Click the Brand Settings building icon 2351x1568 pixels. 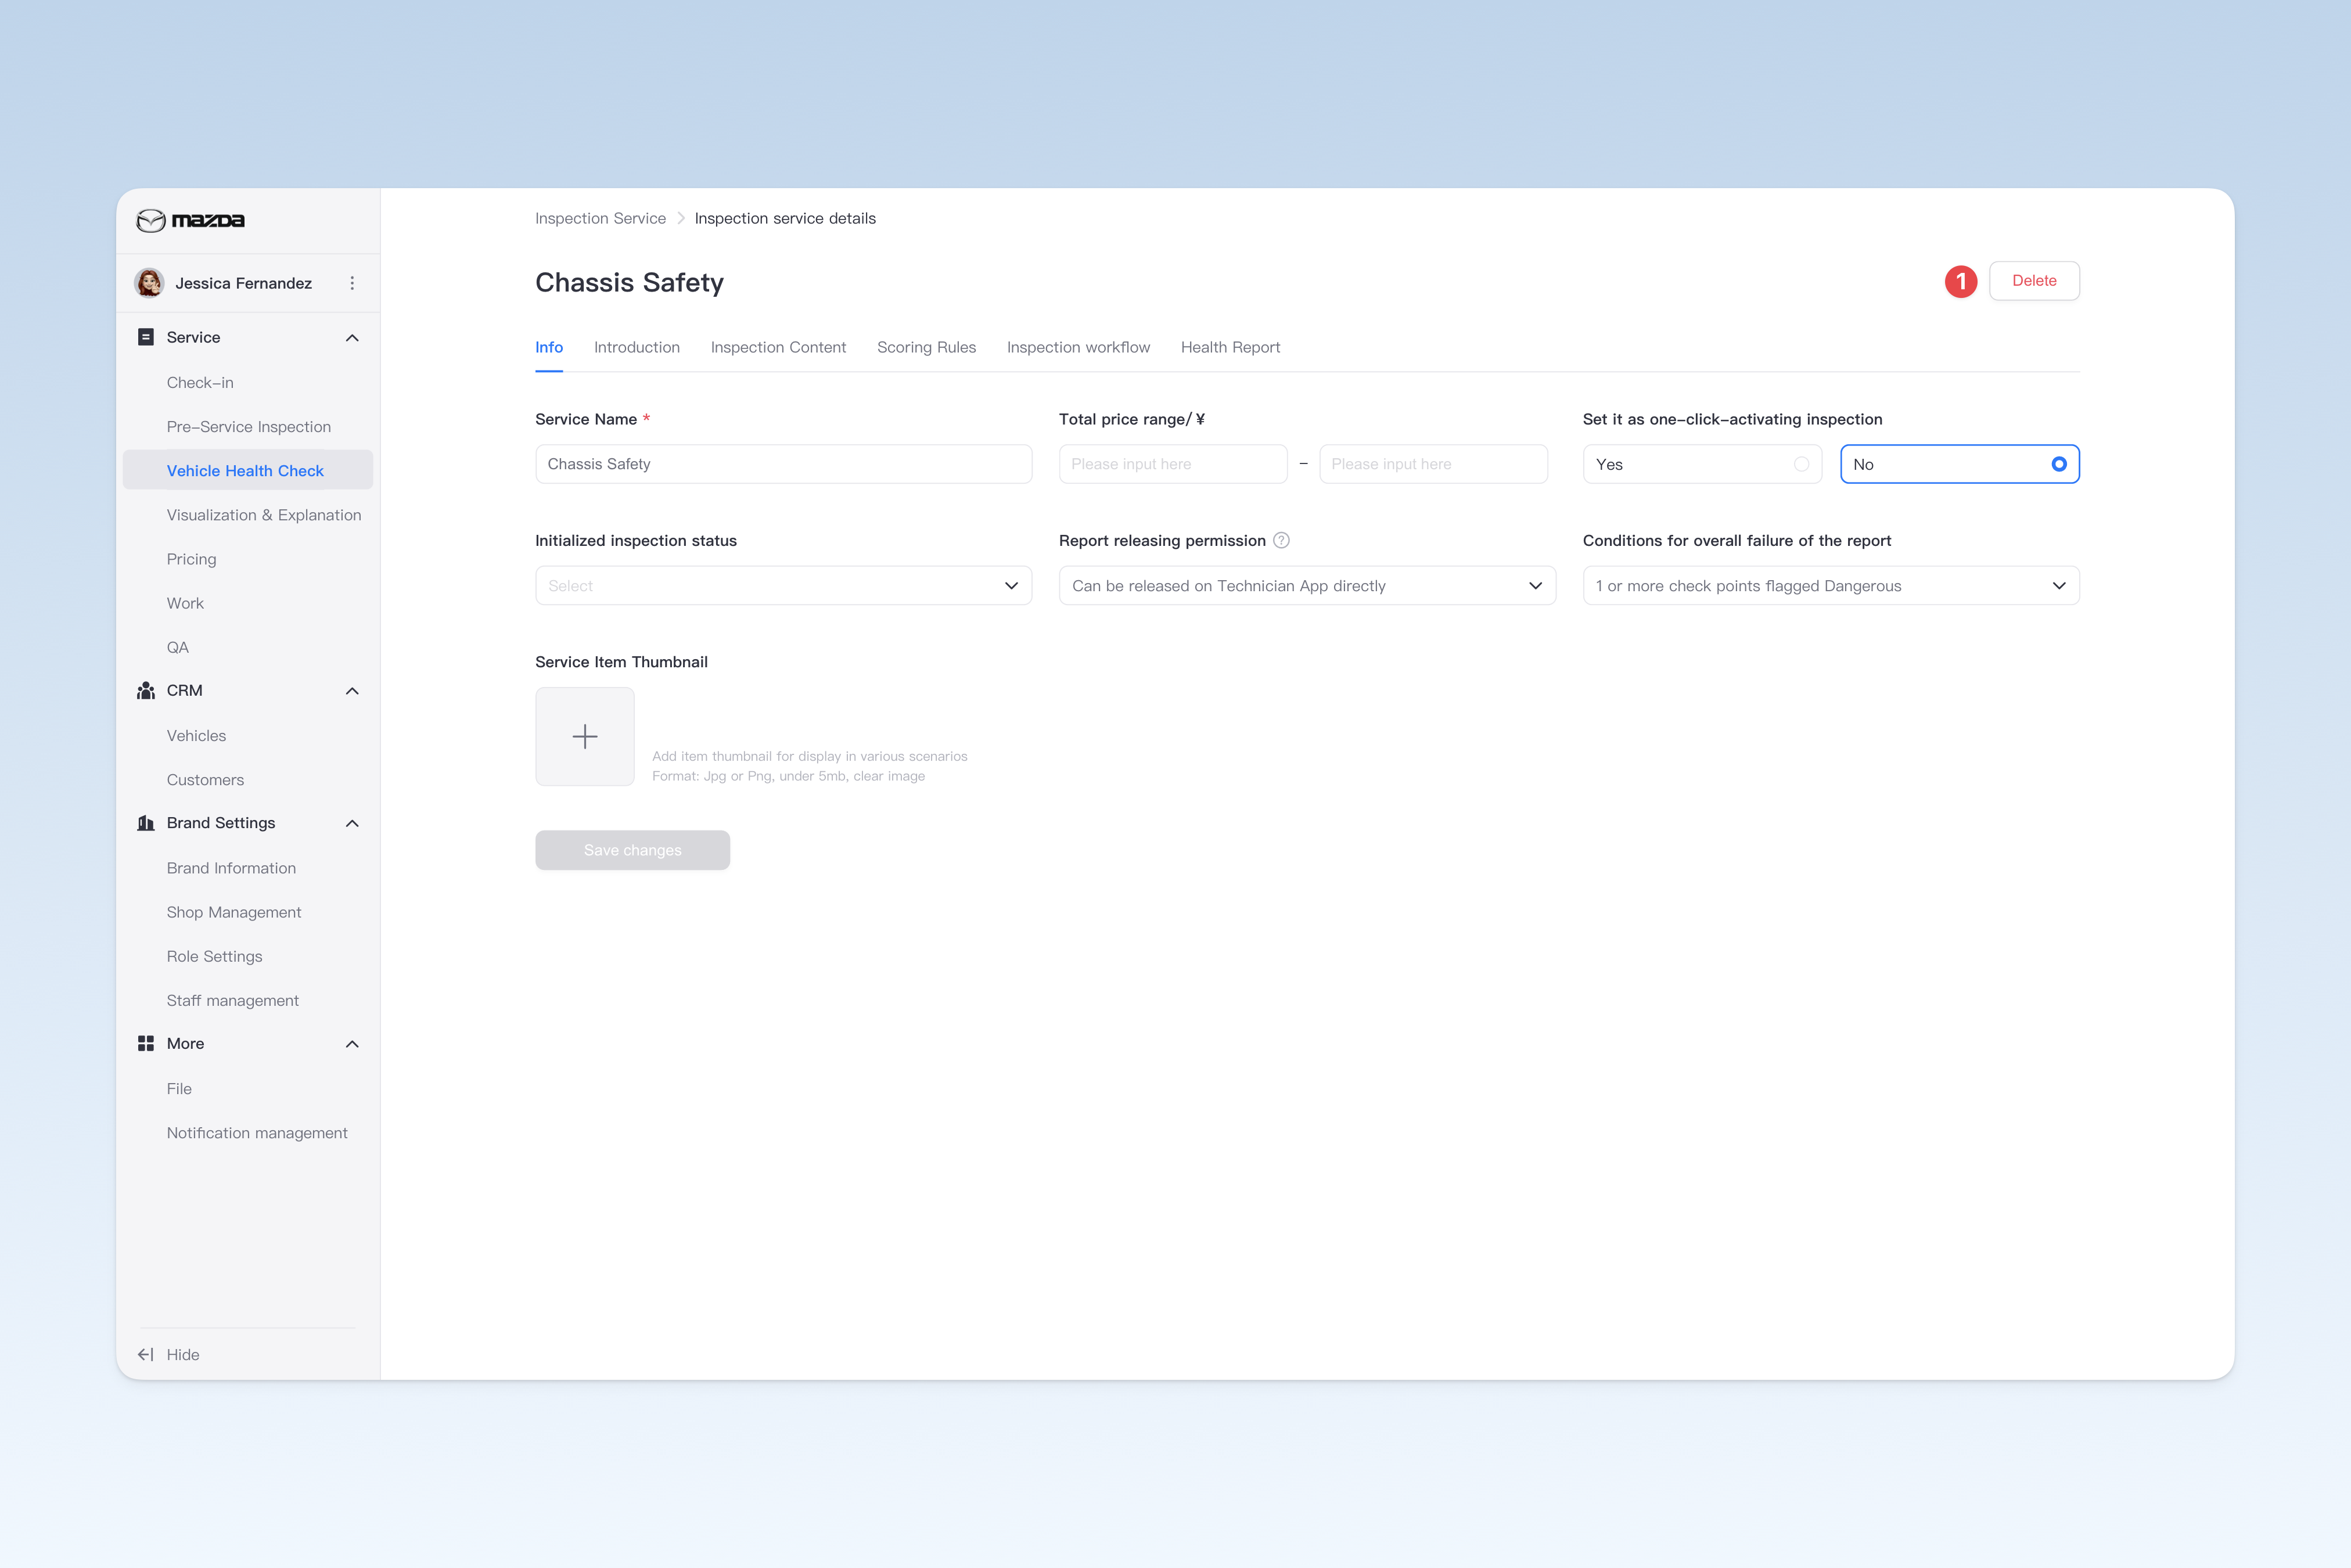(146, 823)
